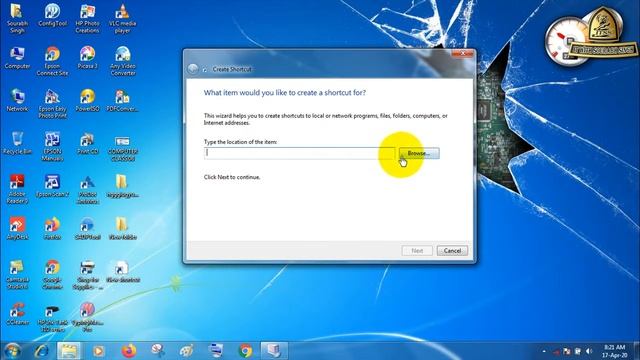Select the Picasa 3 desktop shortcut
Screen dimensions: 640x360
pos(87,58)
